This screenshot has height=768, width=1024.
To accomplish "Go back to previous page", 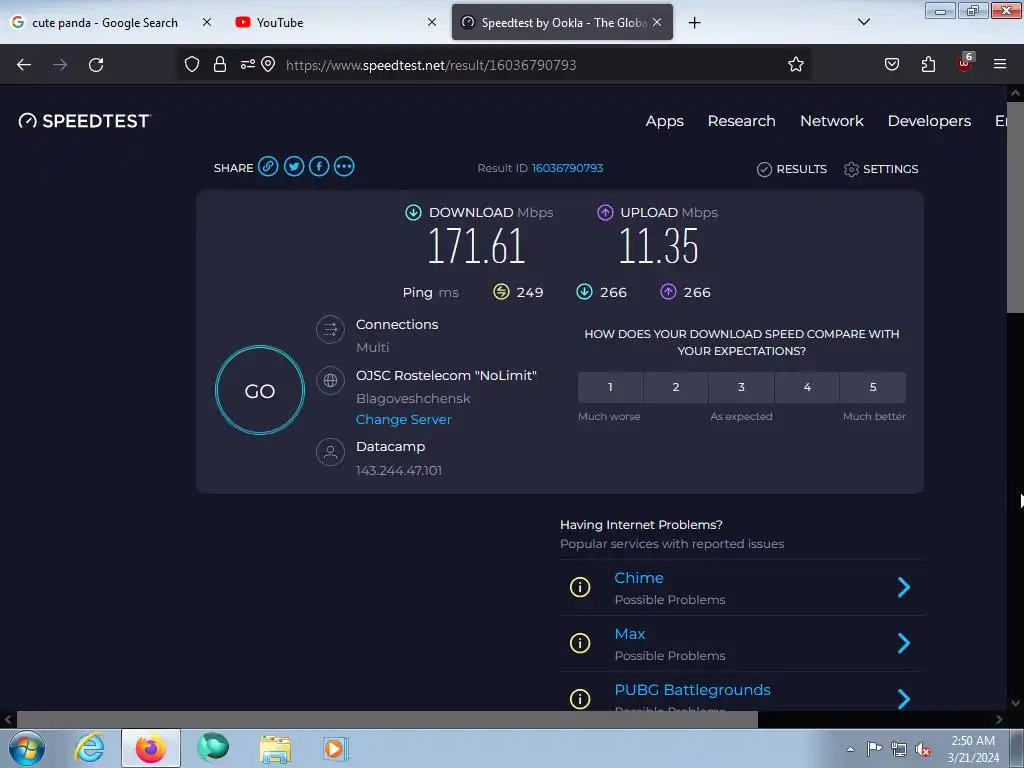I will pos(24,64).
